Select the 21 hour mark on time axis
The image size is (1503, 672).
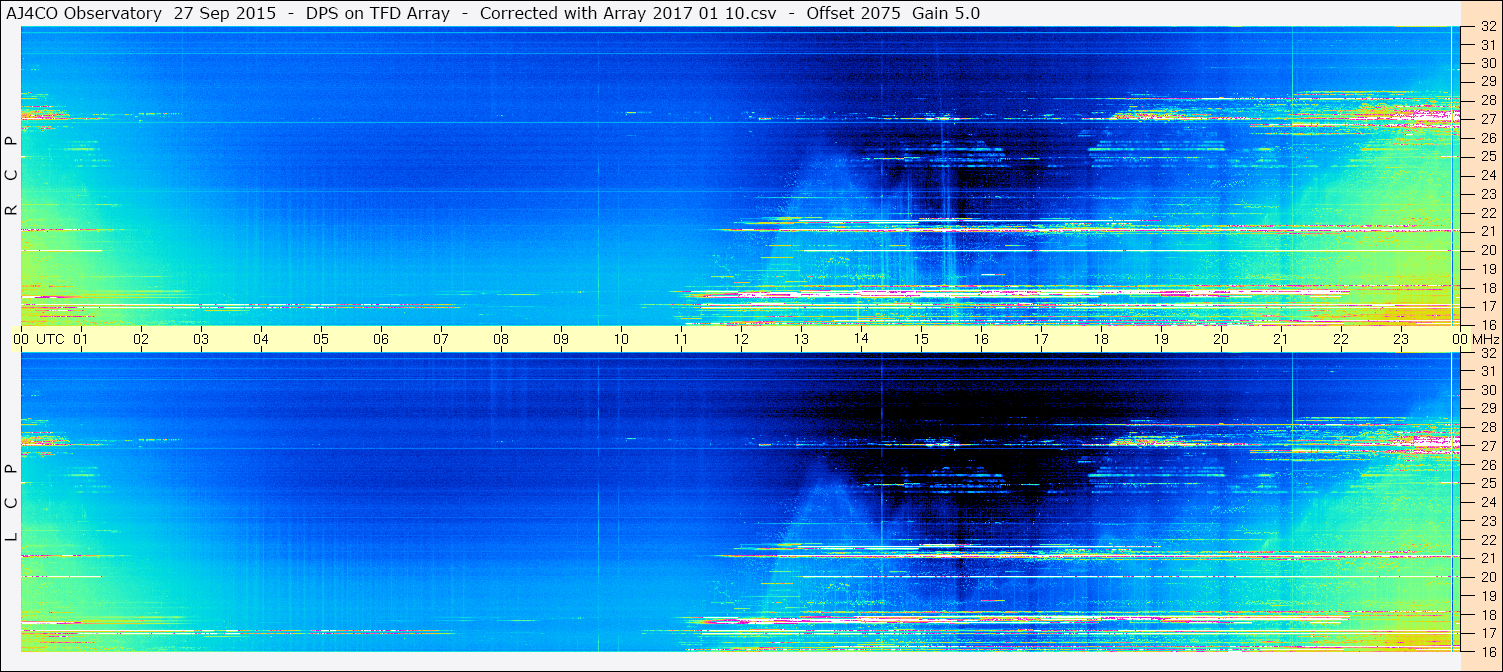coord(1281,339)
